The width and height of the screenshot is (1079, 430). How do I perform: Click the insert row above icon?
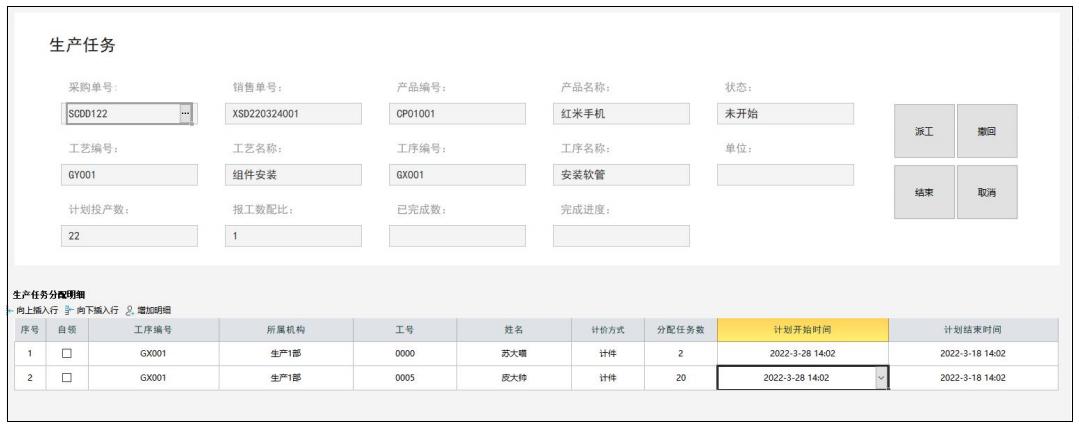pyautogui.click(x=12, y=310)
